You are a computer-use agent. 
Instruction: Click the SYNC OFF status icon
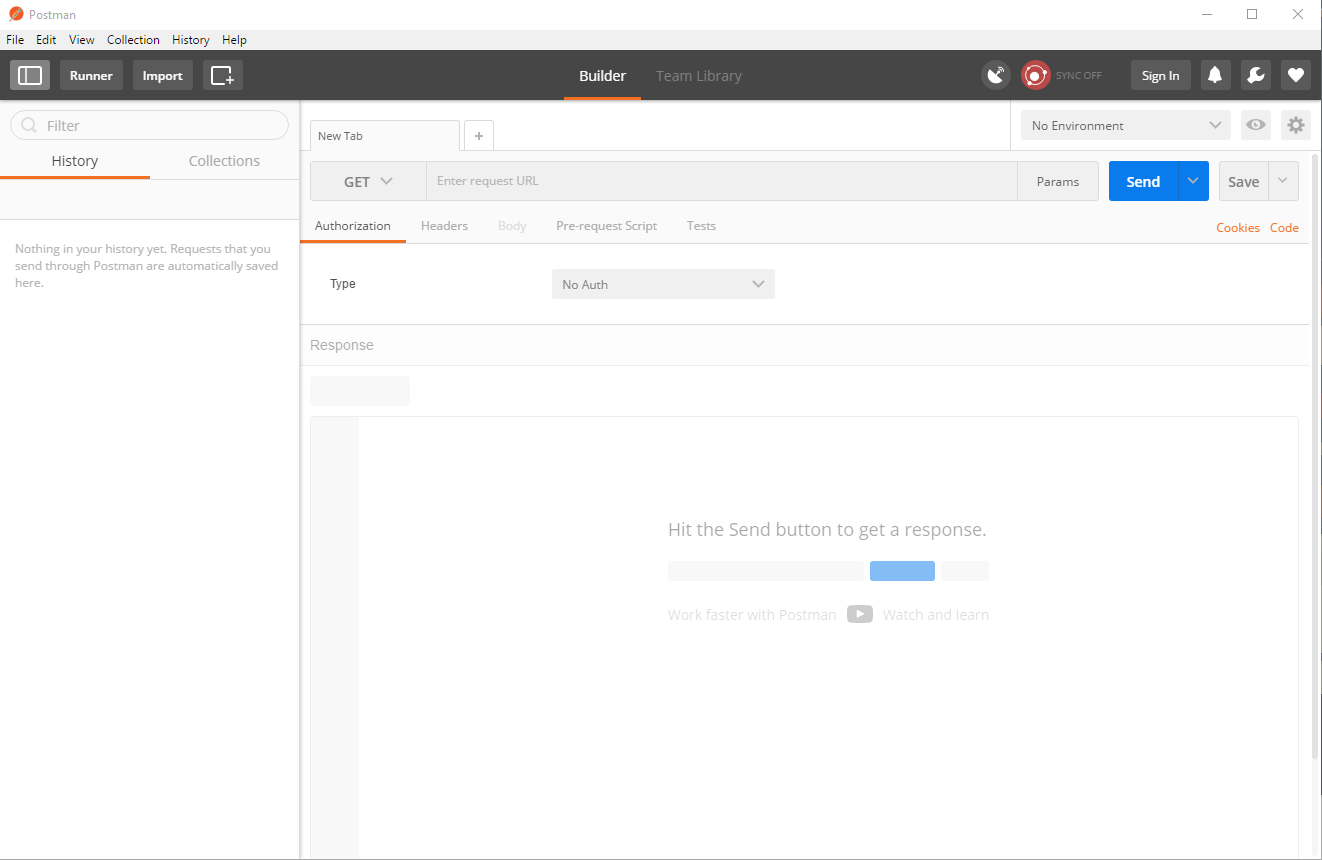[x=1035, y=75]
